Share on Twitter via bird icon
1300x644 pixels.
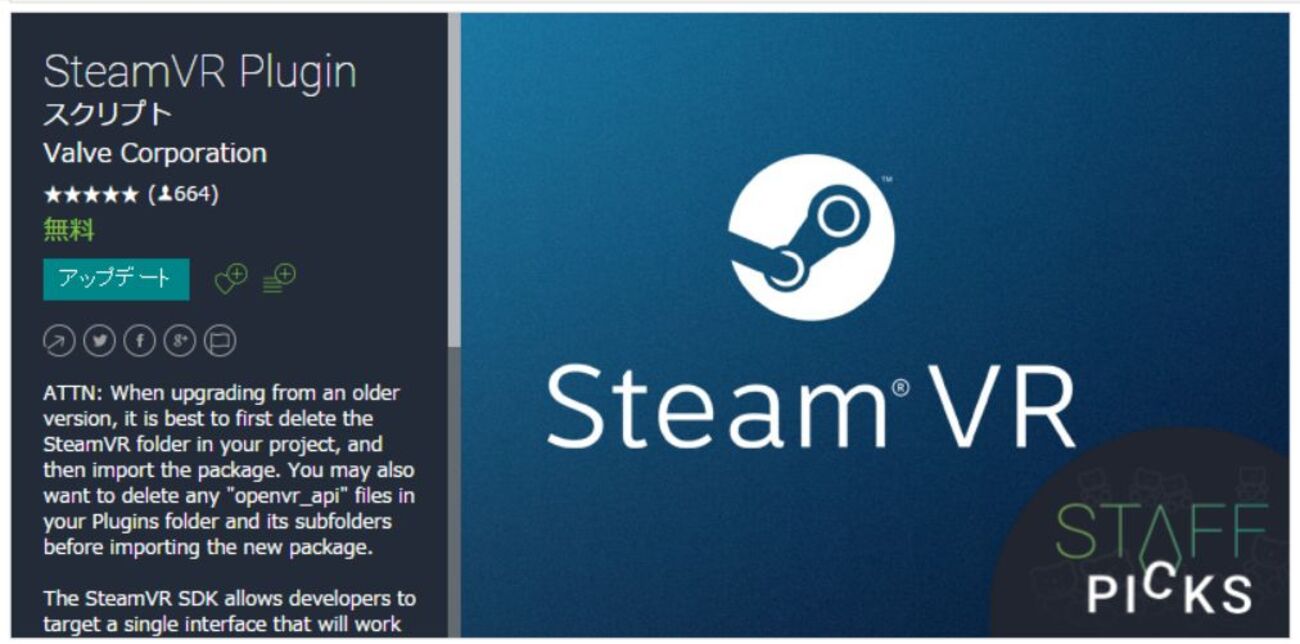99,342
